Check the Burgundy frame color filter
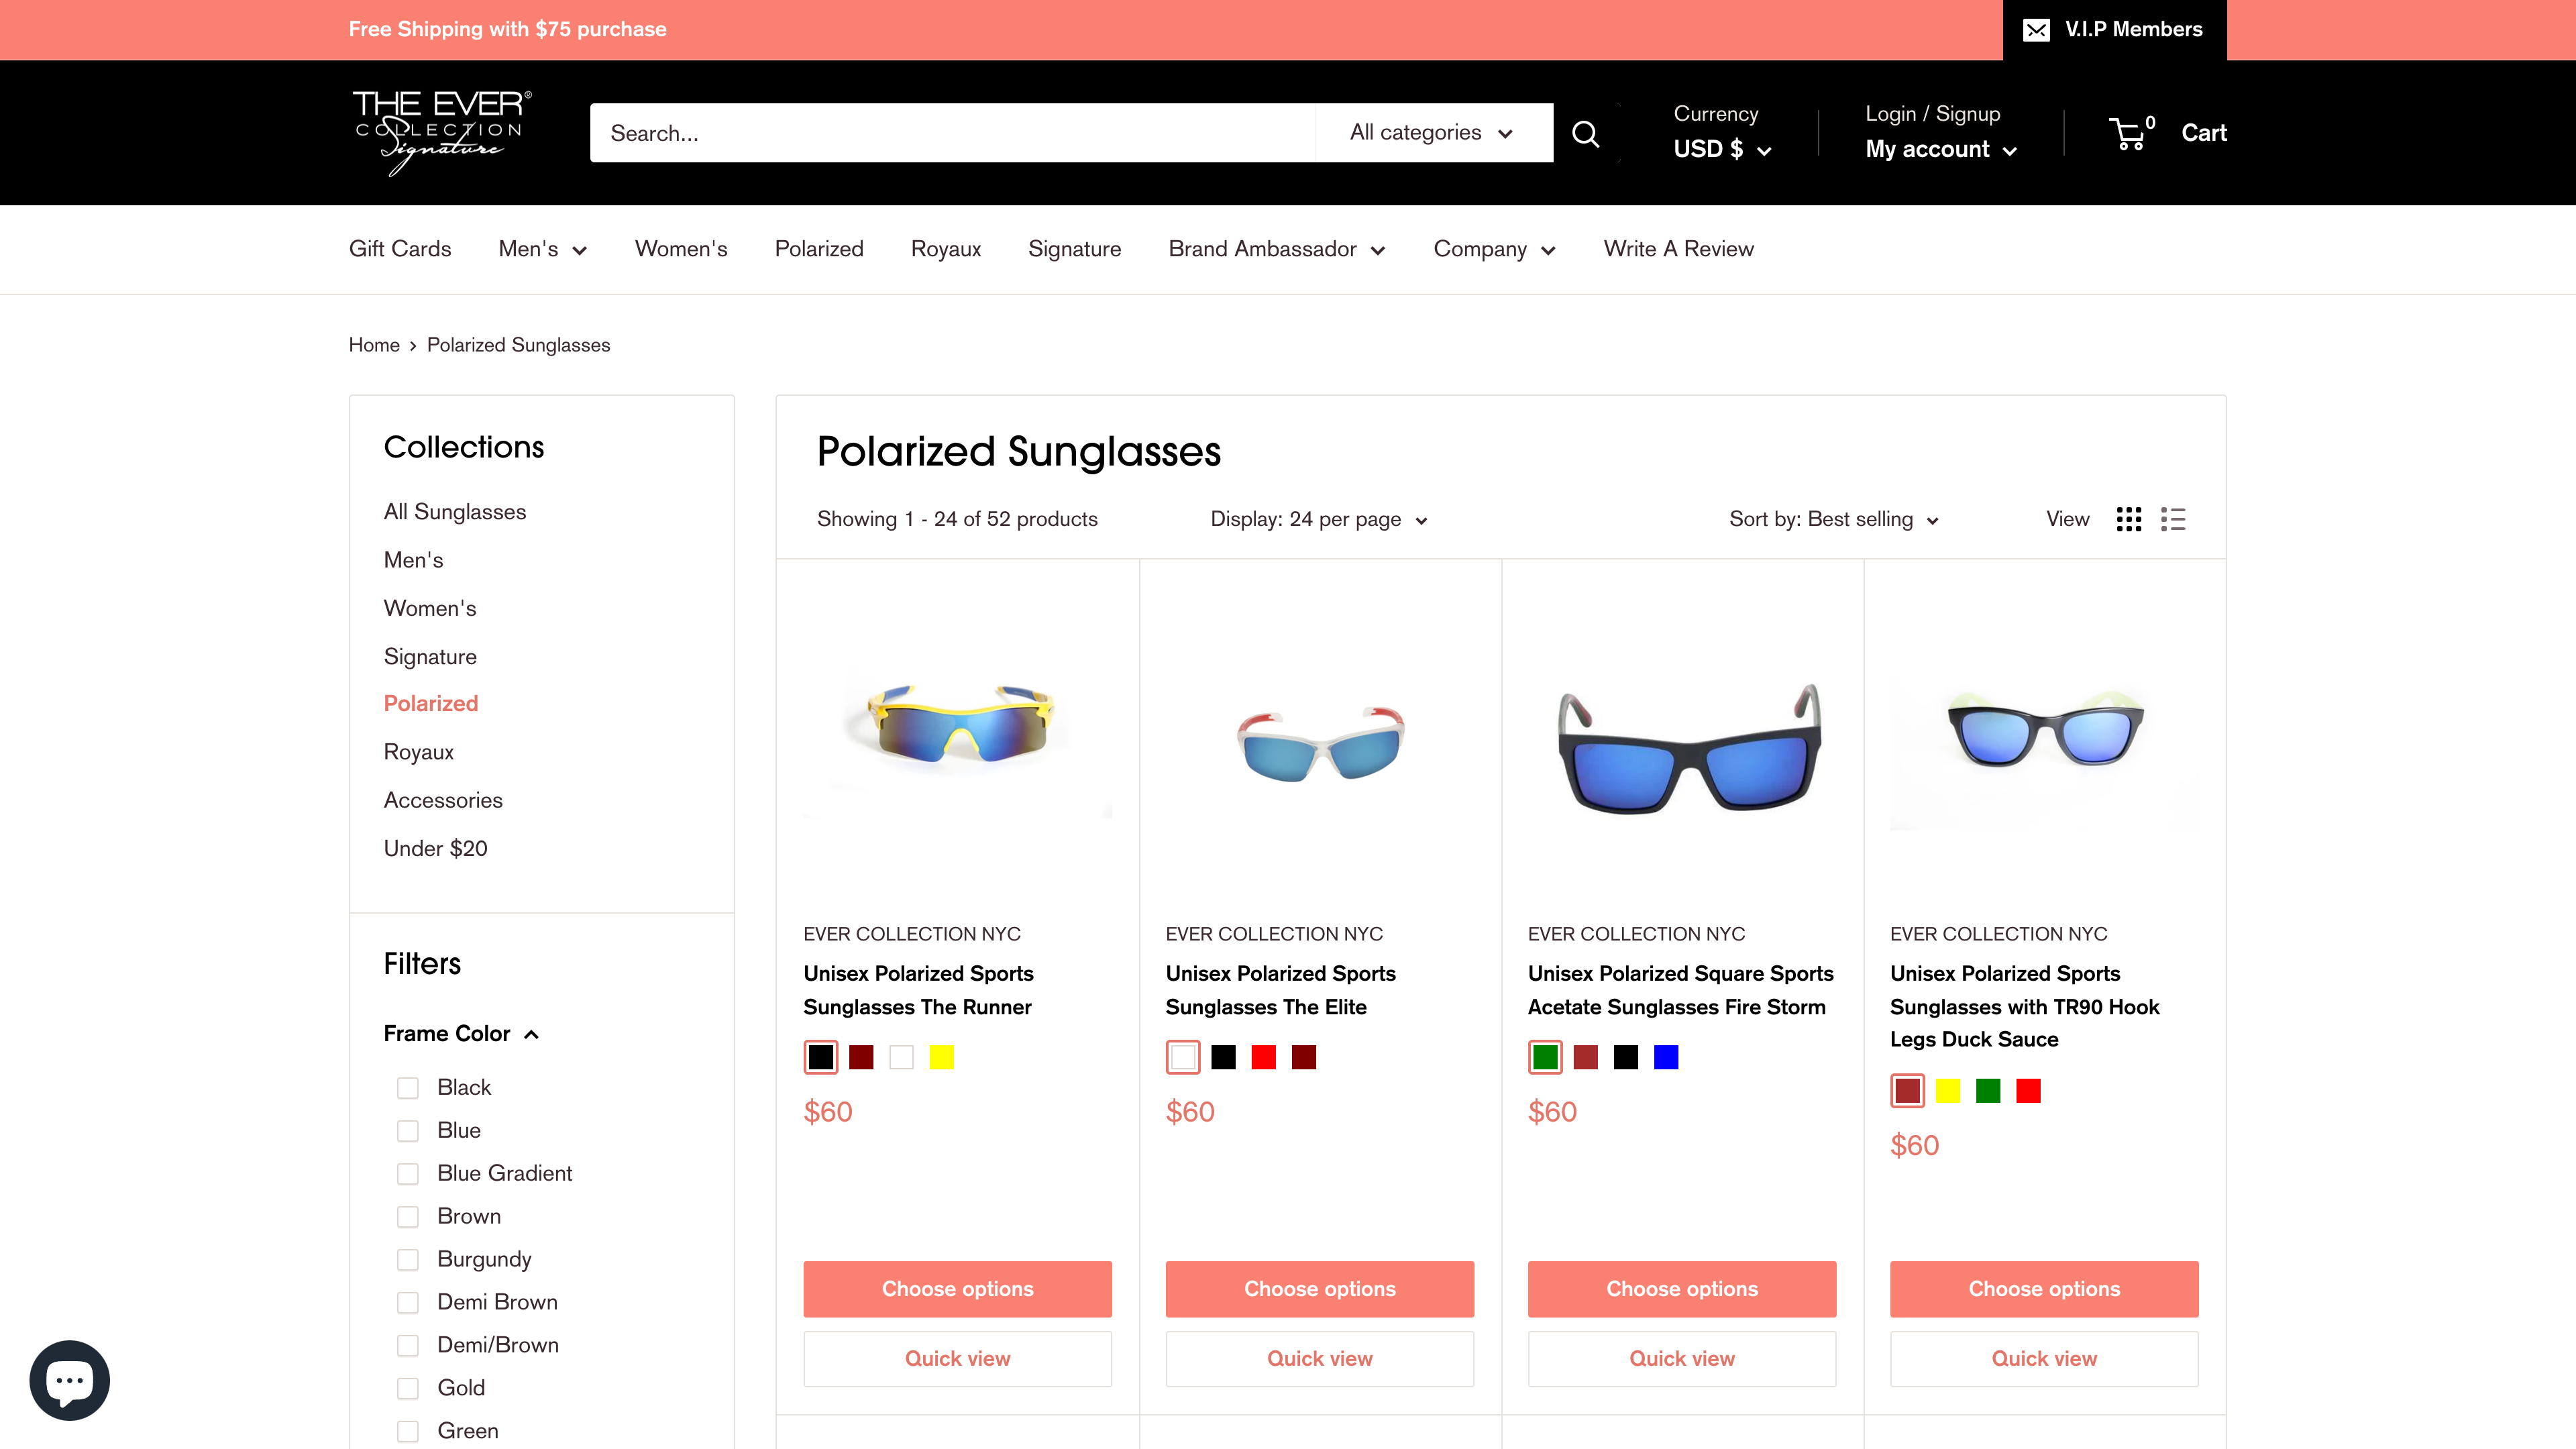This screenshot has width=2576, height=1449. pyautogui.click(x=408, y=1260)
